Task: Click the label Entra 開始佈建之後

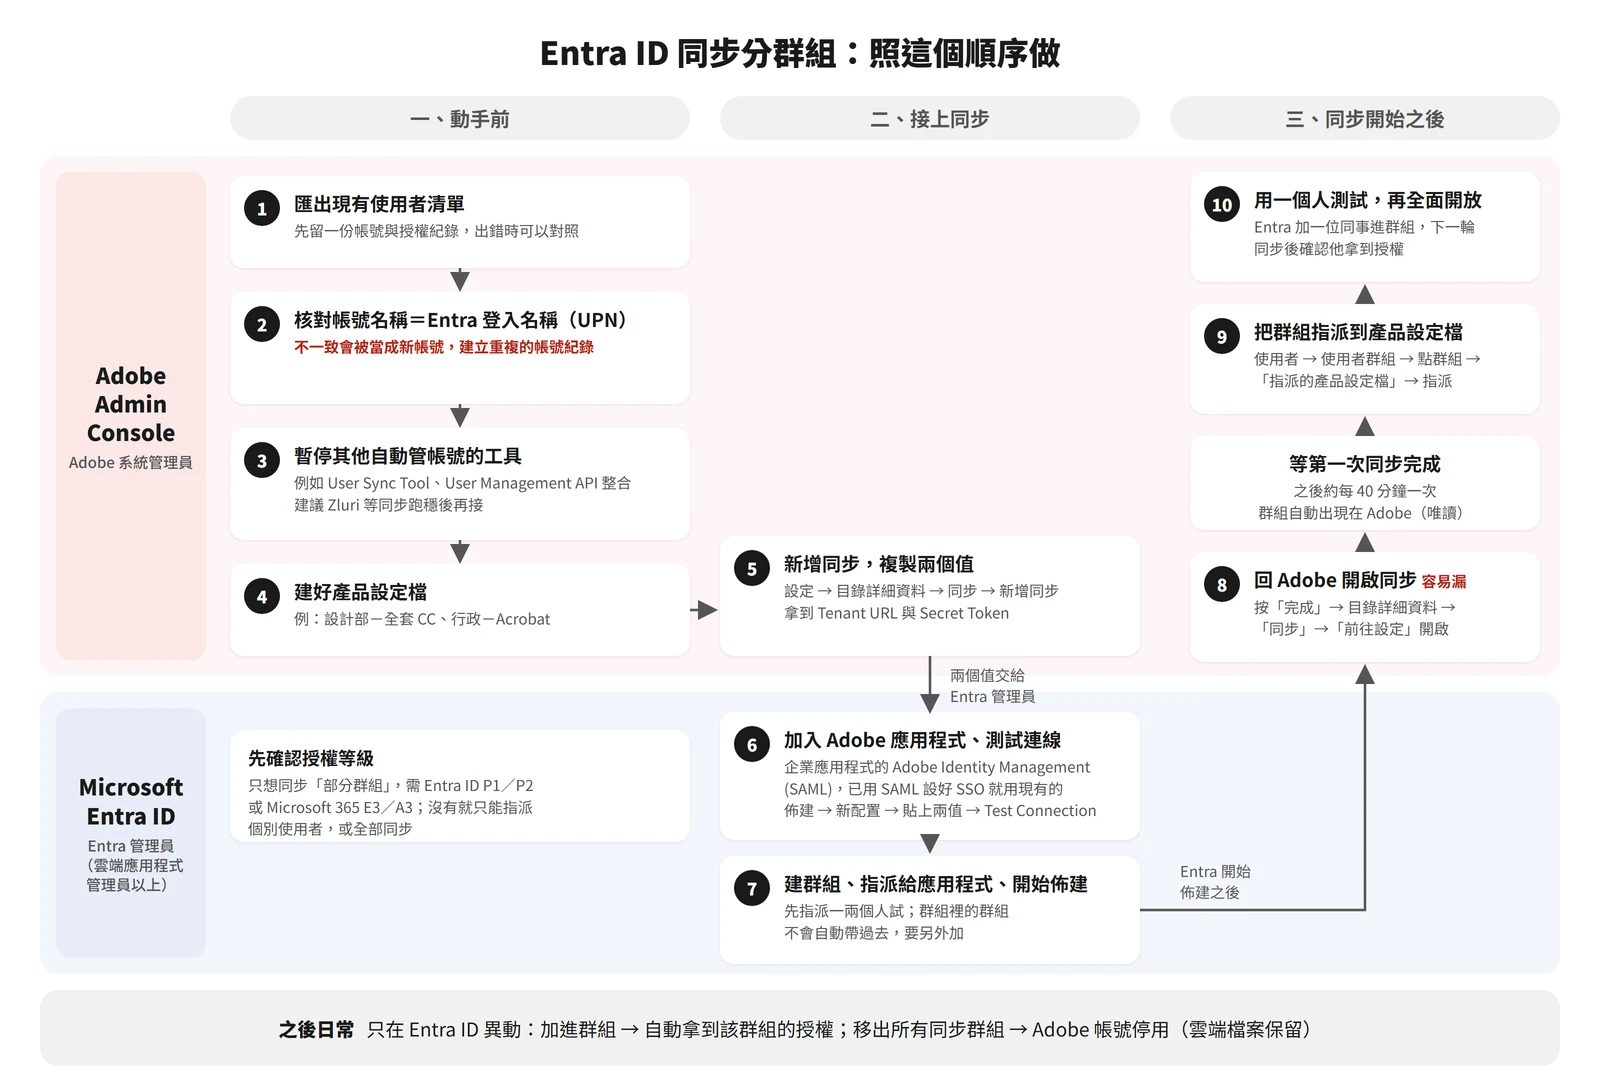Action: (1215, 882)
